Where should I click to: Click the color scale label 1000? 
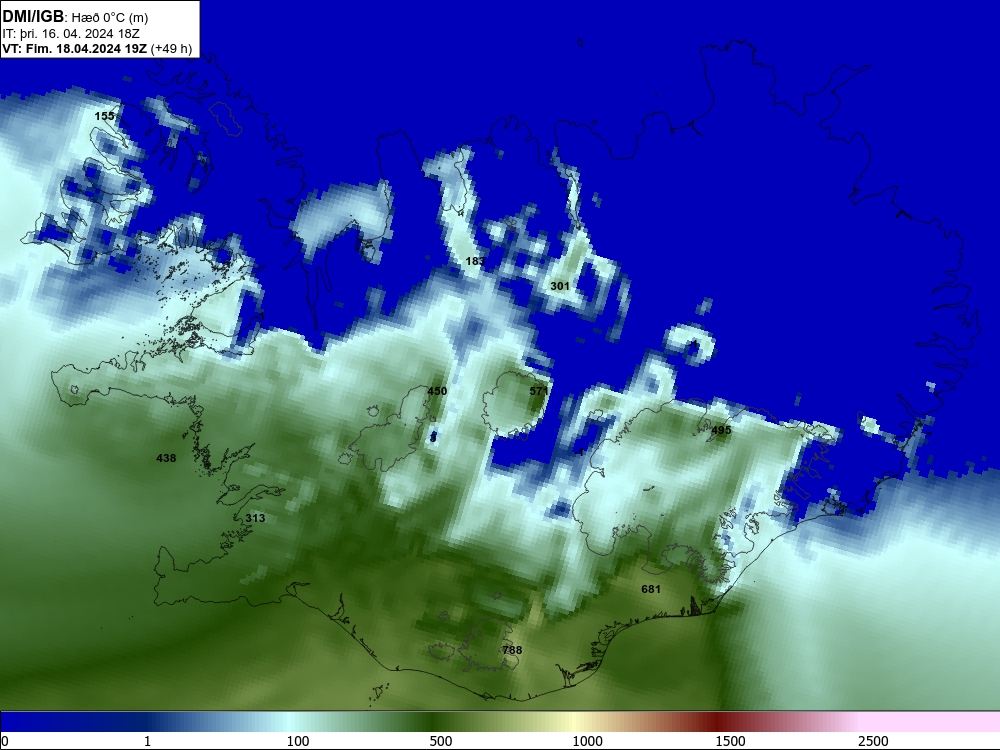(587, 741)
